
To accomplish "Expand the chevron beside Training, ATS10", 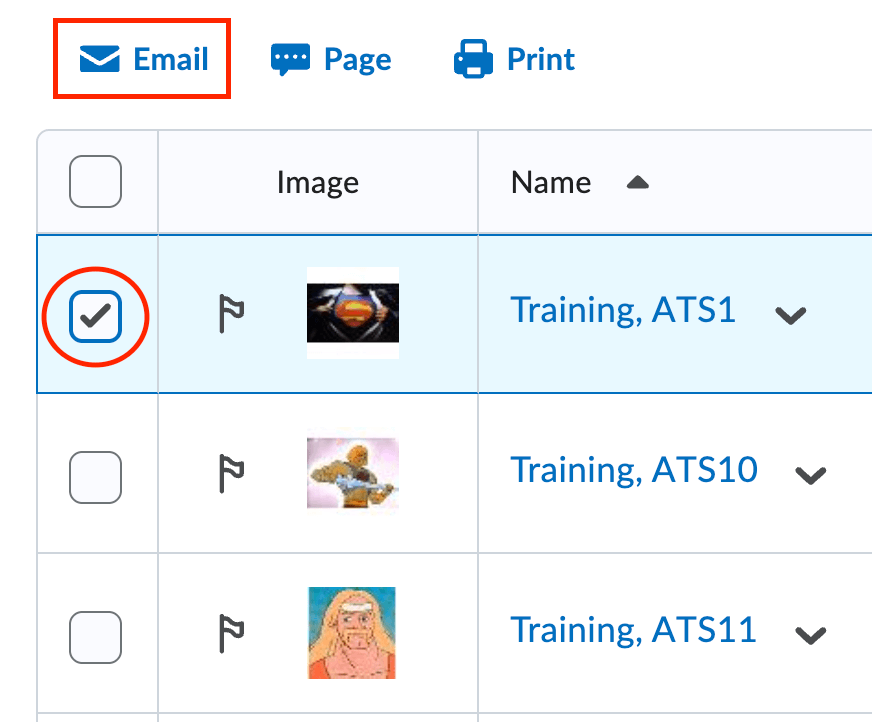I will pos(812,475).
